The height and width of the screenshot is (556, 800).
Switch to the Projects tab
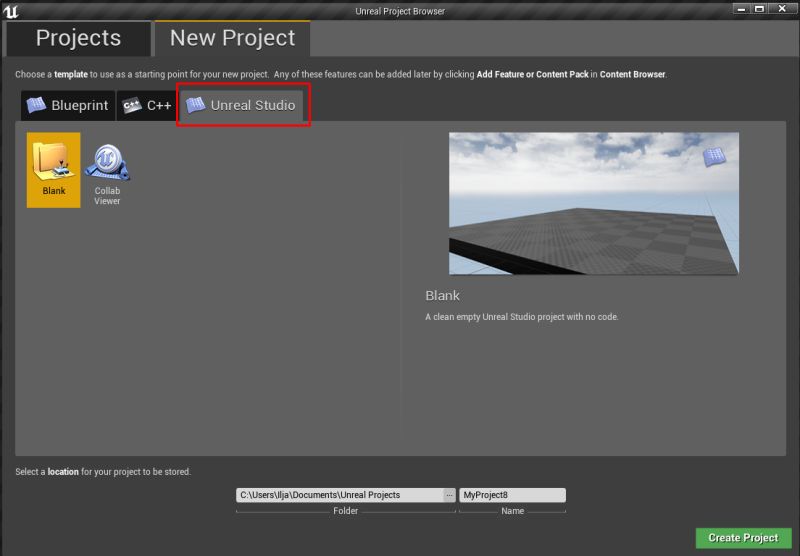click(78, 38)
